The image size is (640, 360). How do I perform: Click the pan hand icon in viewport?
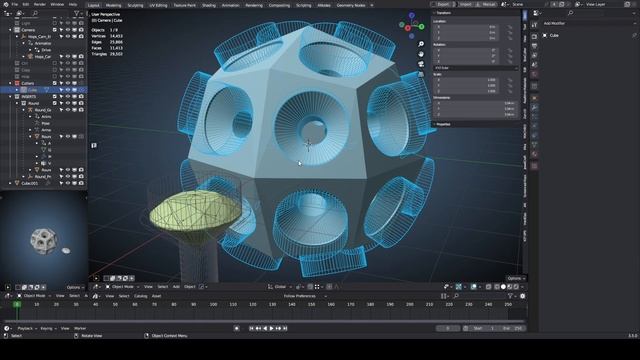click(x=421, y=54)
